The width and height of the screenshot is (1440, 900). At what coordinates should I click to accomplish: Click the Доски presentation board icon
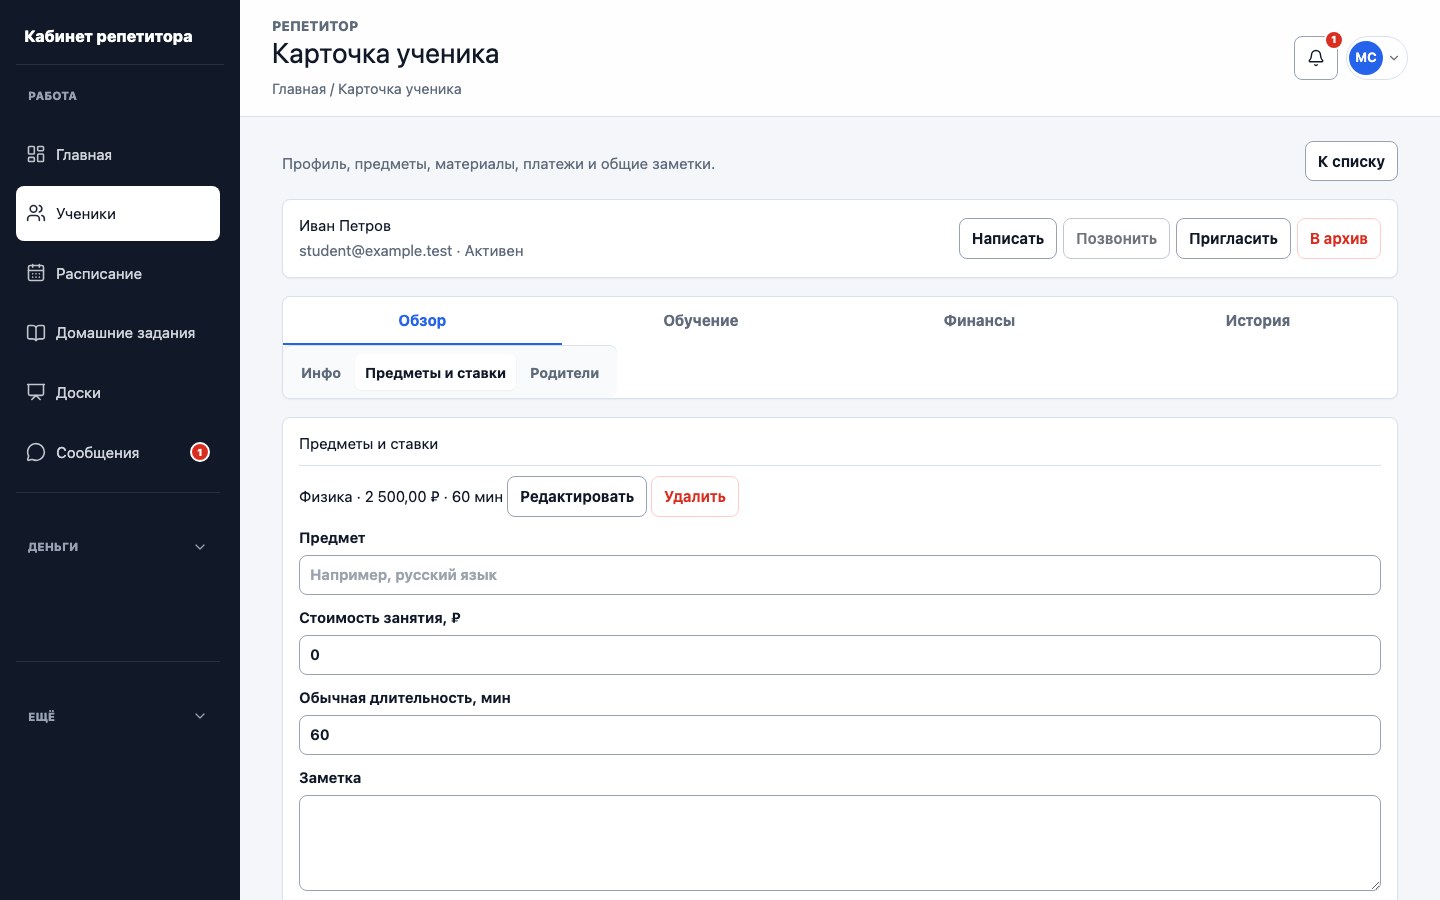coord(36,392)
